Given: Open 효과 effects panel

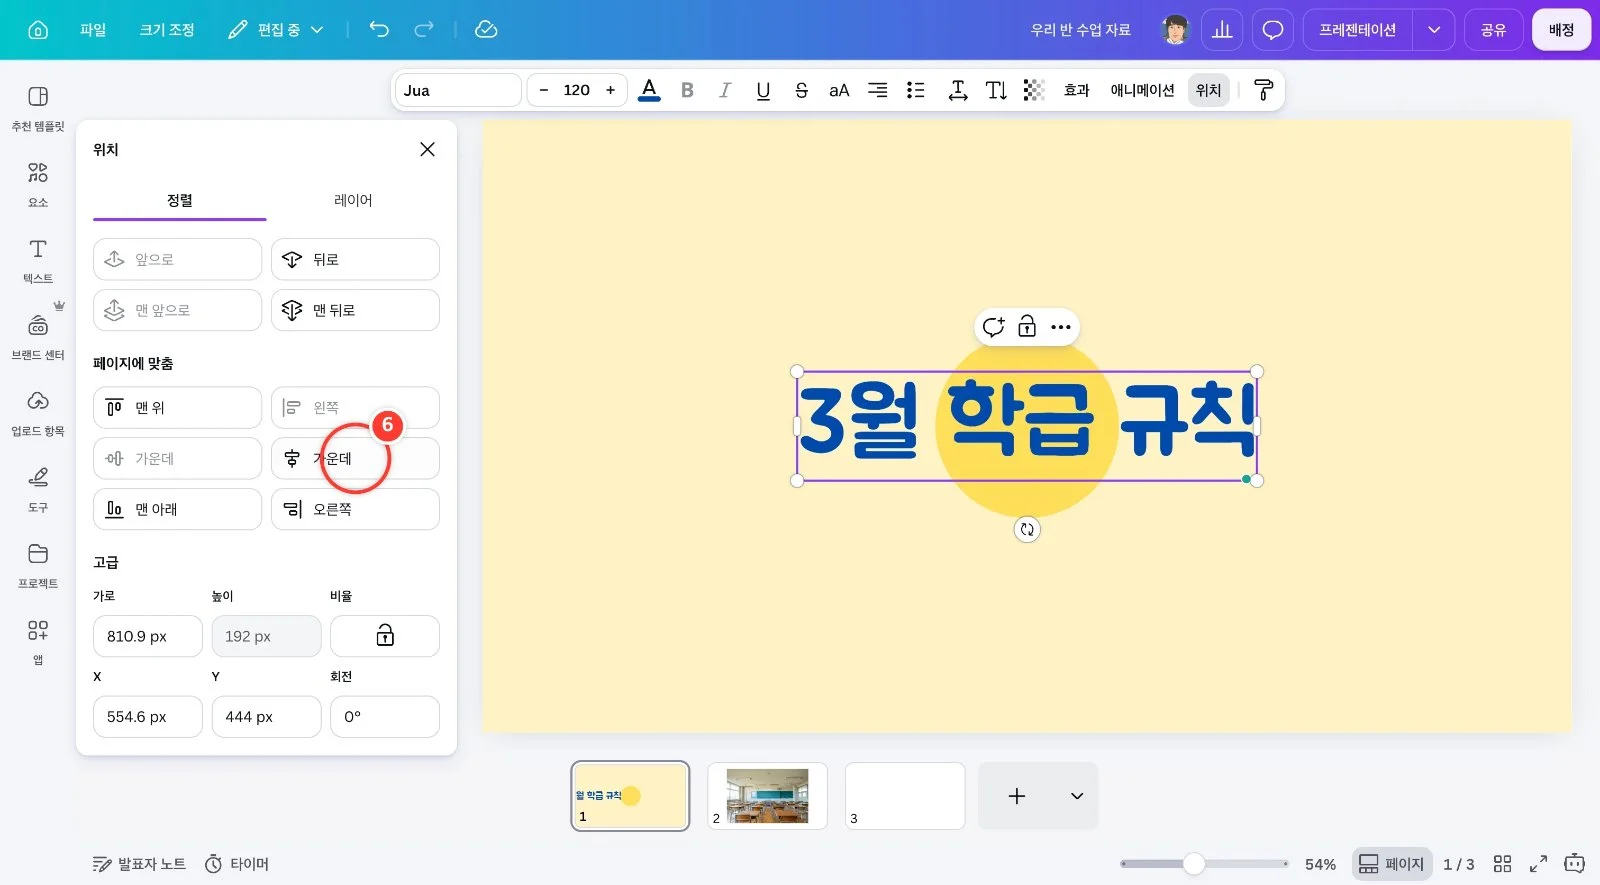Looking at the screenshot, I should click(x=1077, y=90).
